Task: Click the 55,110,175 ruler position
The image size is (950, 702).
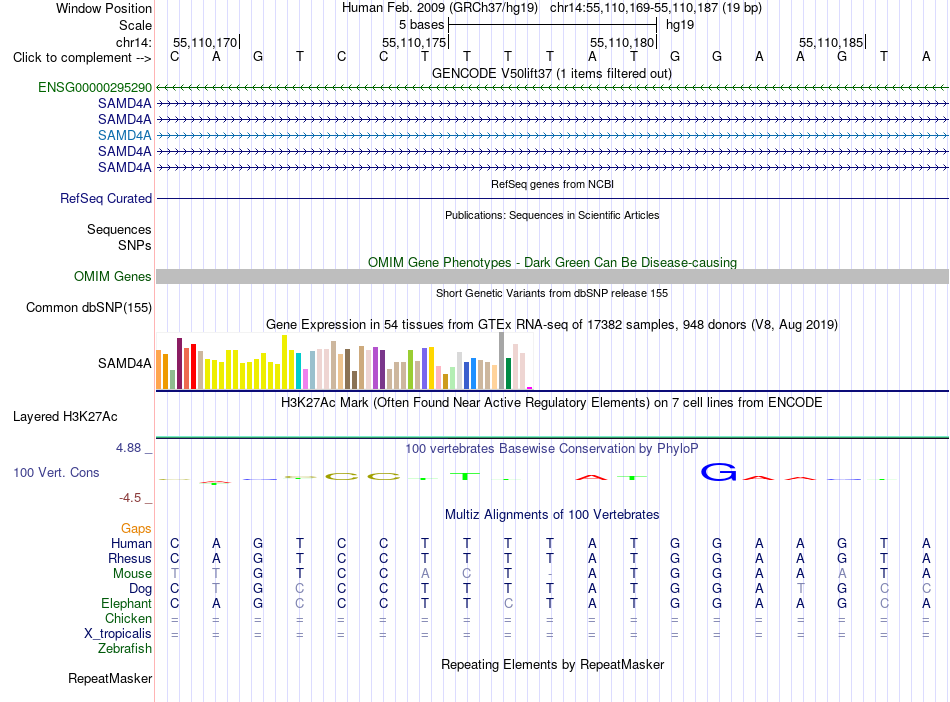Action: (414, 42)
